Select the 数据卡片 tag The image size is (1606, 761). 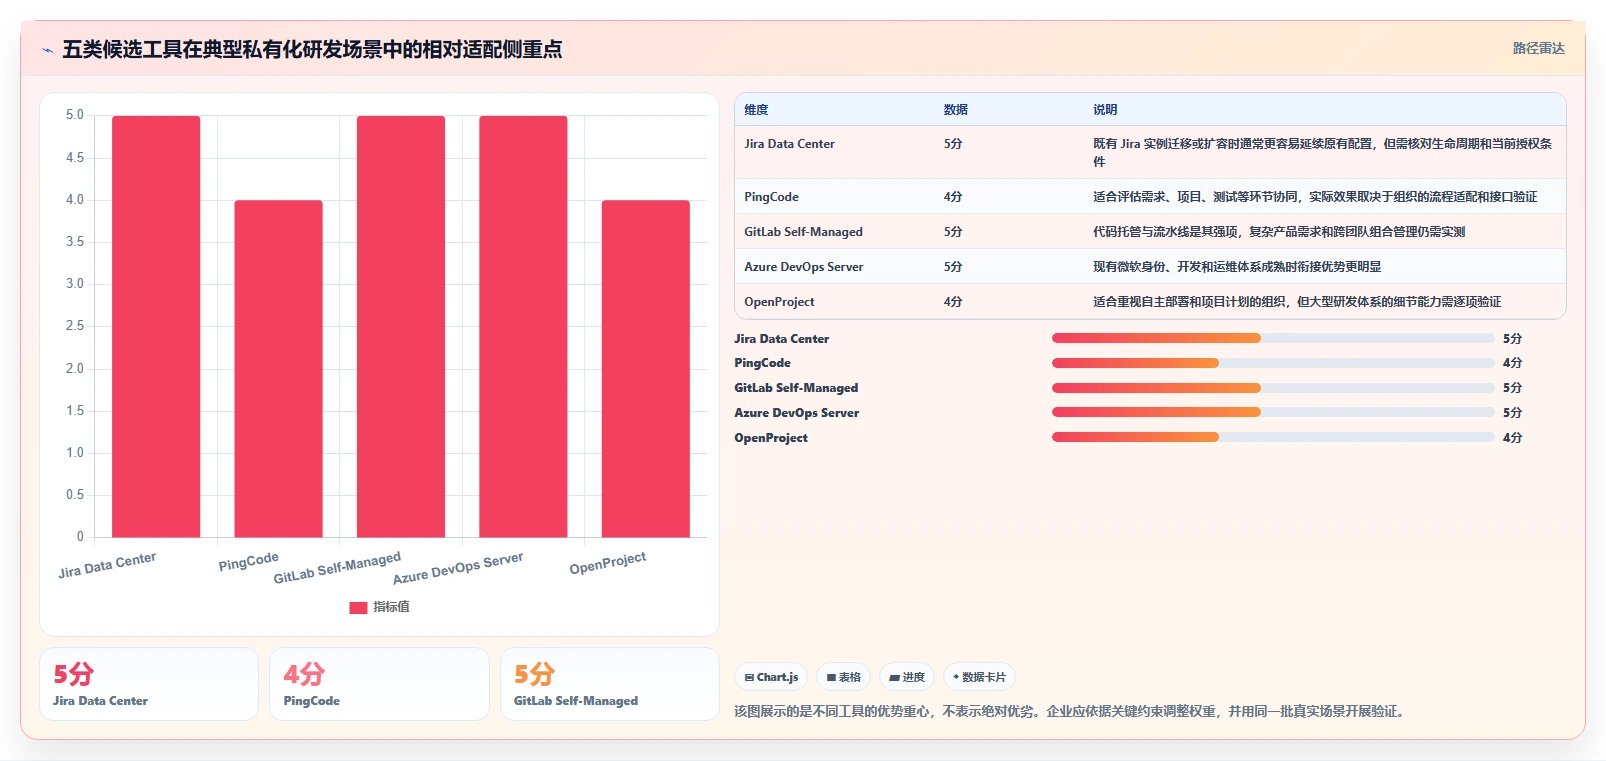coord(979,677)
